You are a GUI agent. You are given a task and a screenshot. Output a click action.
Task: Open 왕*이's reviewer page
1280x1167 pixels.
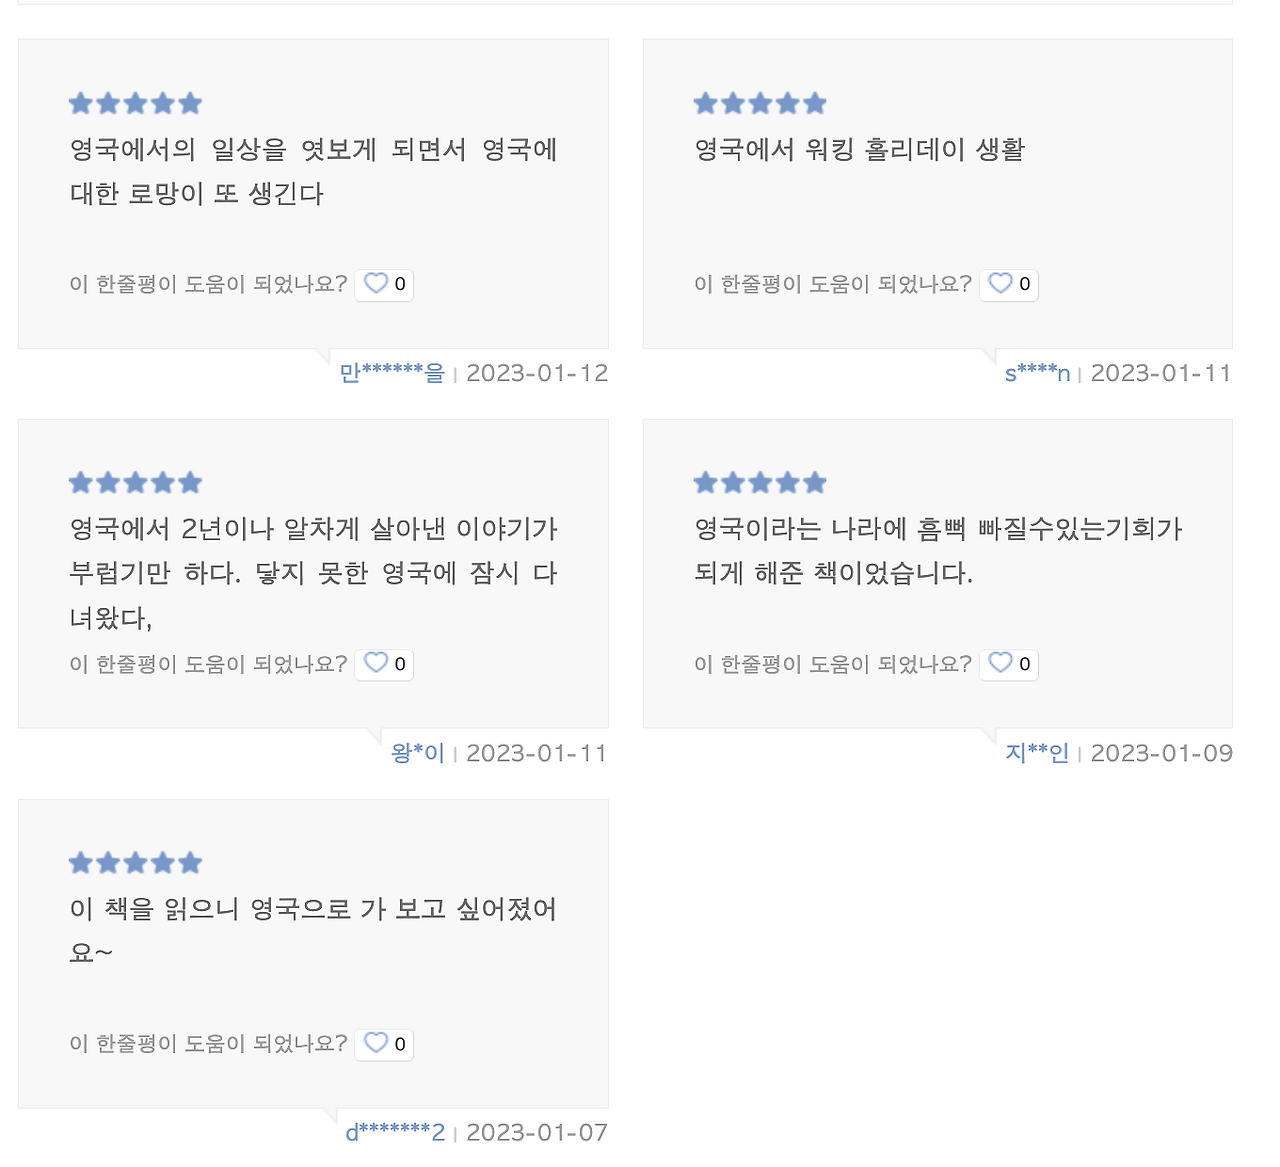pos(418,752)
